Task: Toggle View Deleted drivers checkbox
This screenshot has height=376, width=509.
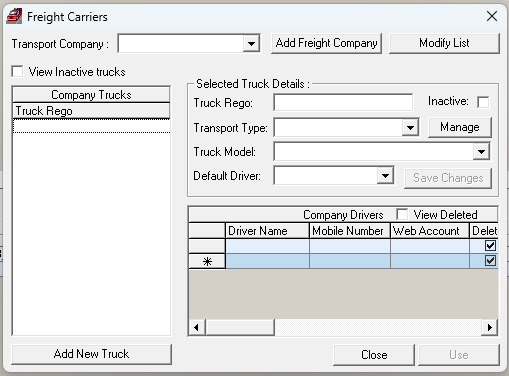Action: tap(402, 214)
